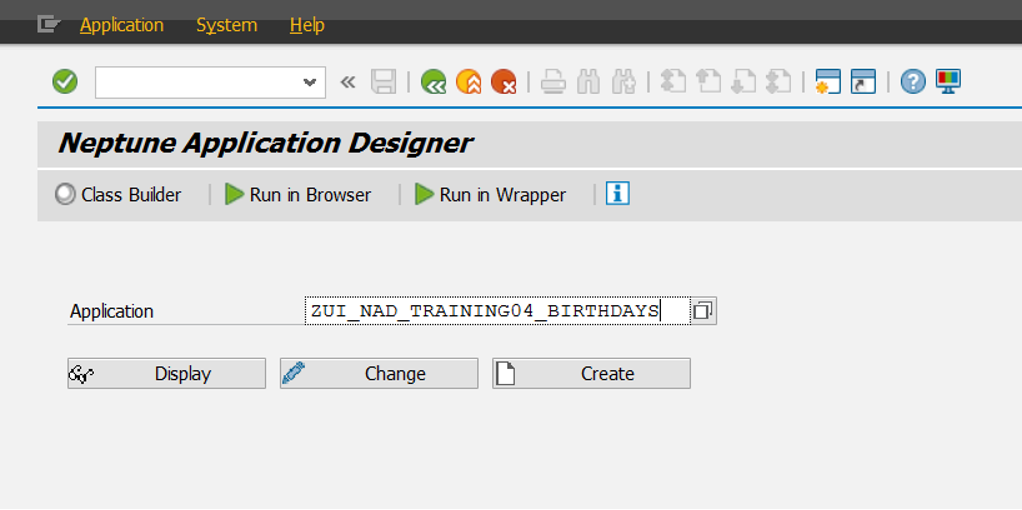
Task: Click the Find binoculars icon
Action: (x=589, y=82)
